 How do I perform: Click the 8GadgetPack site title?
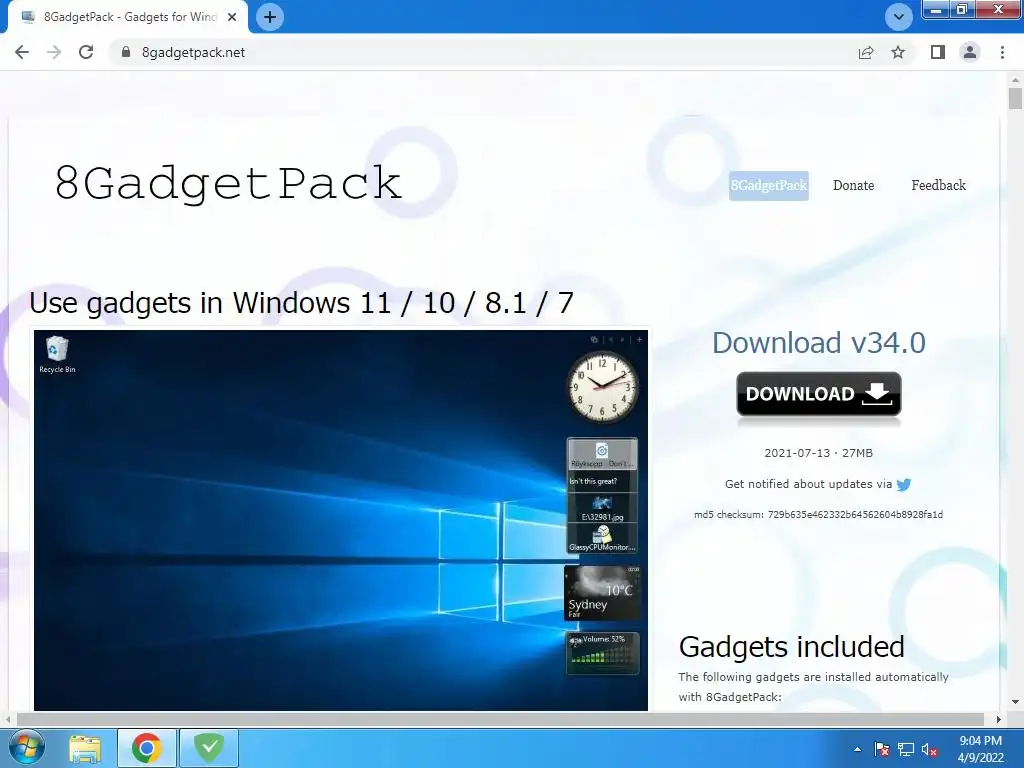pos(228,183)
